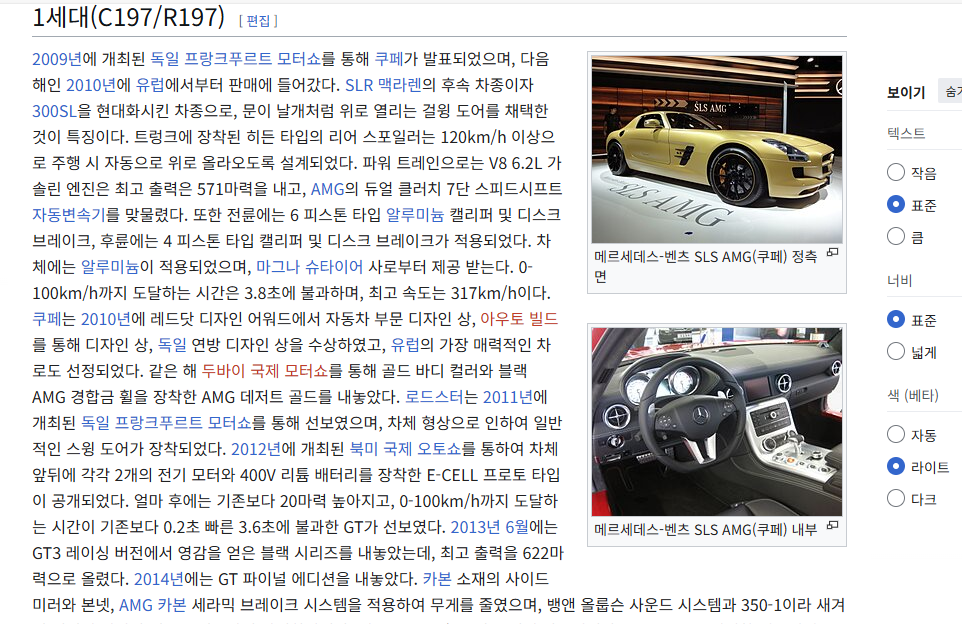The image size is (962, 624).
Task: Open the 2011년 link
Action: click(507, 397)
